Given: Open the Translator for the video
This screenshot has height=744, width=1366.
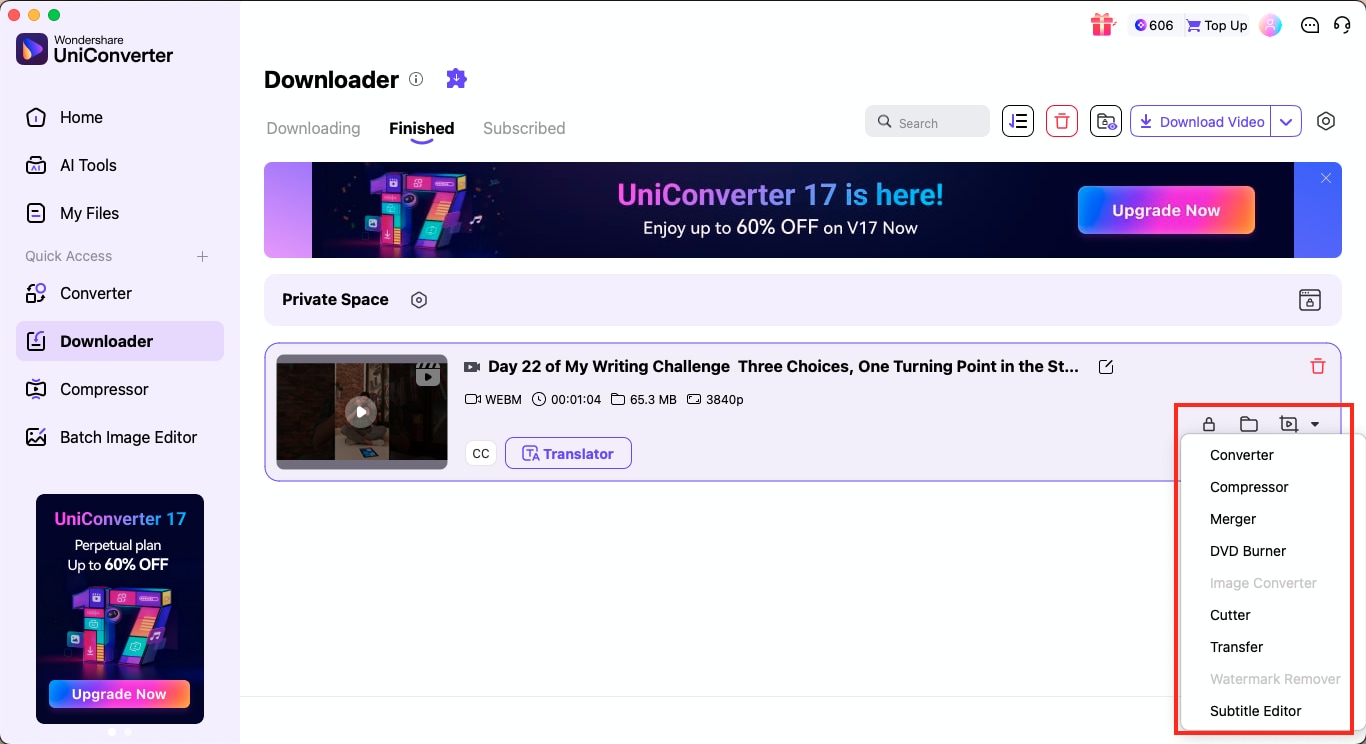Looking at the screenshot, I should [568, 452].
